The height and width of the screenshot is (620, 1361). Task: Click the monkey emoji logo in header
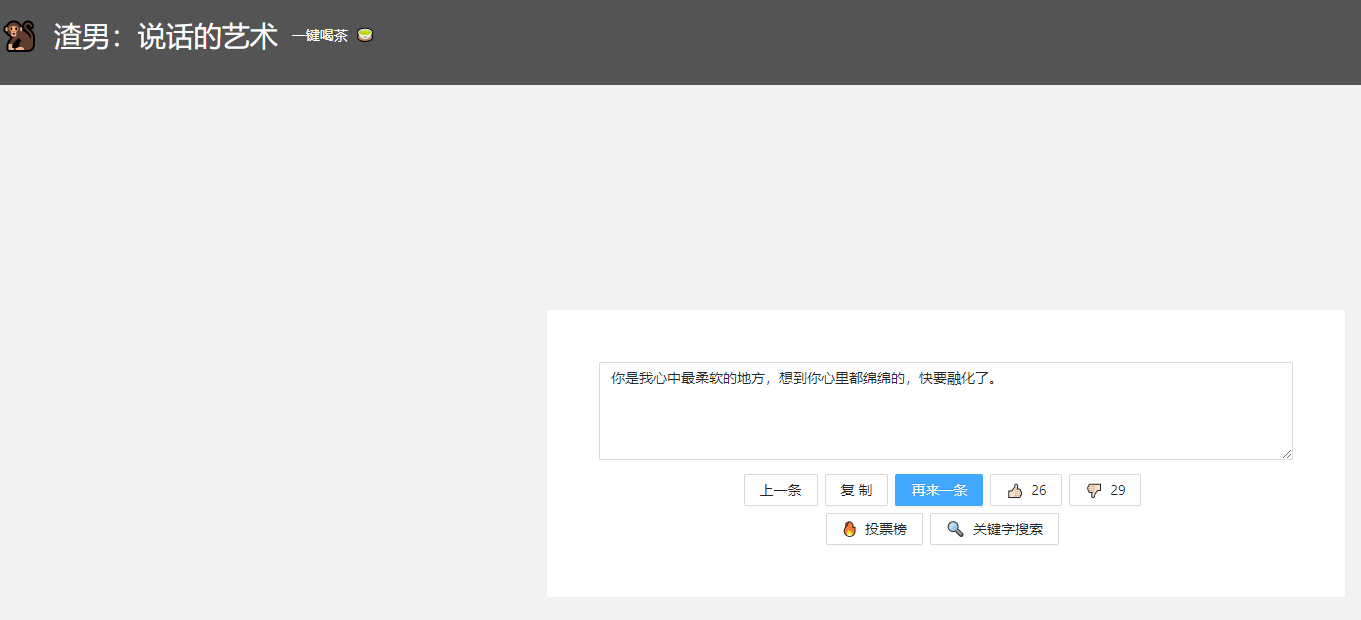(19, 37)
